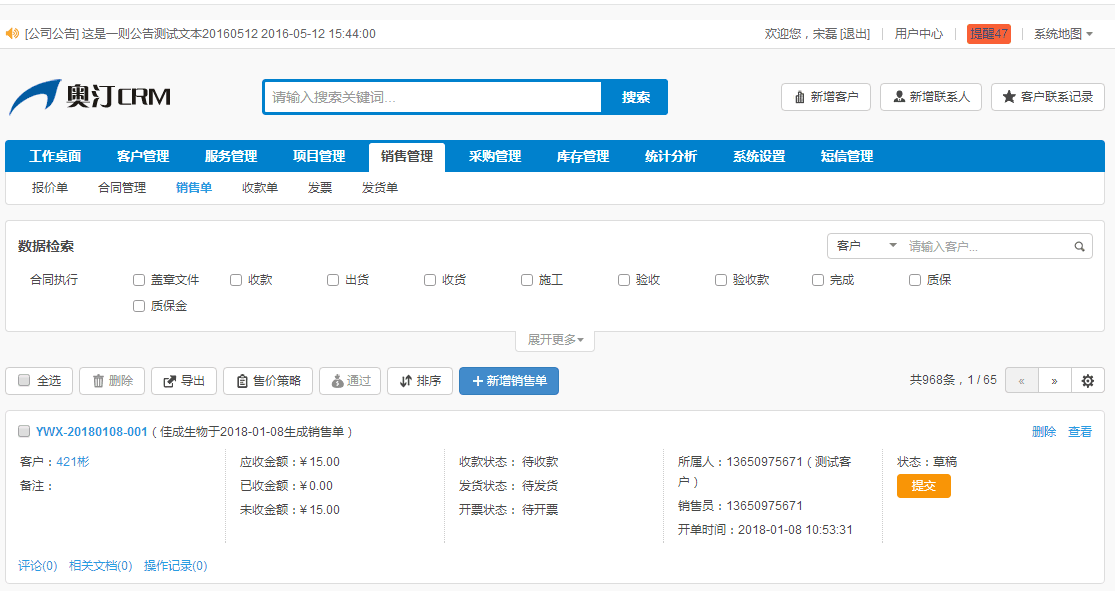Switch to the 客户管理 tab
Screen dimensions: 1115x591
pyautogui.click(x=143, y=157)
